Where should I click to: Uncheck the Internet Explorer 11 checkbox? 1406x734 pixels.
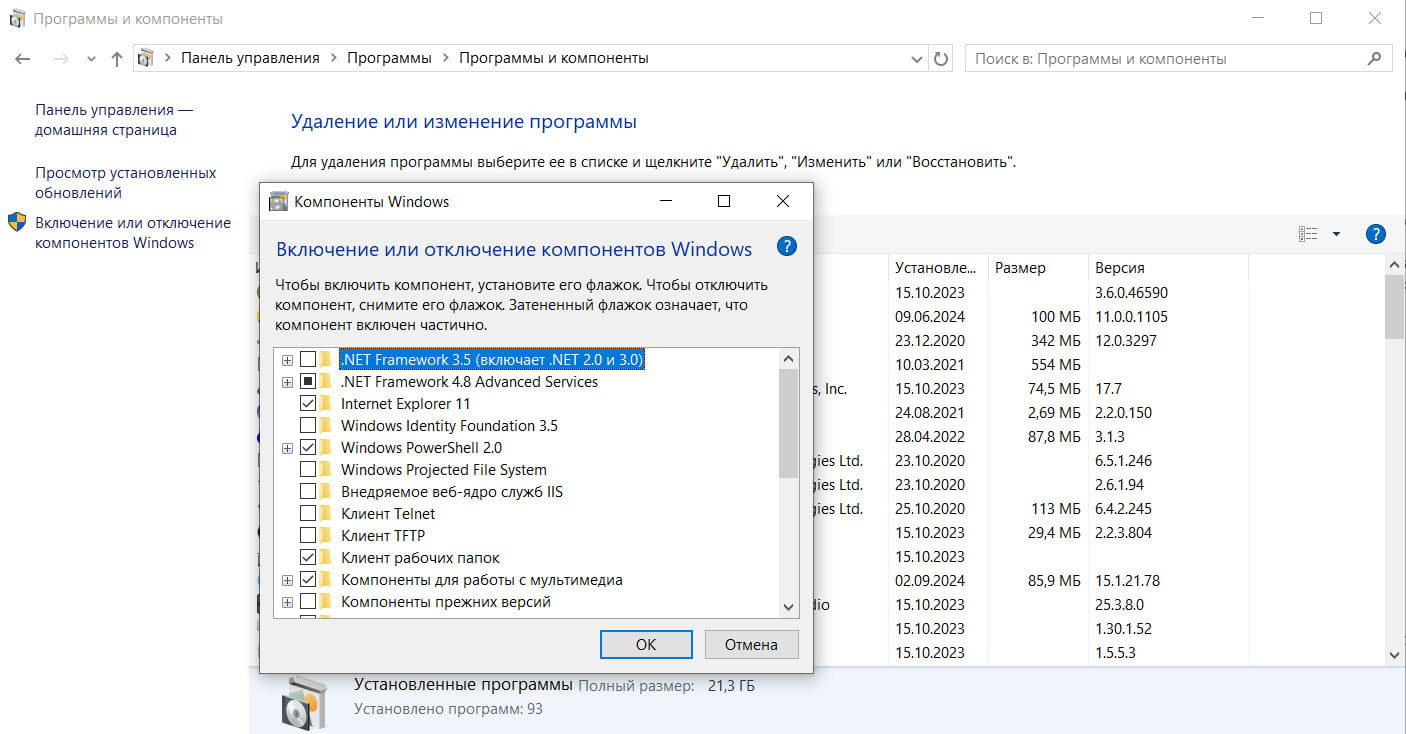click(308, 404)
